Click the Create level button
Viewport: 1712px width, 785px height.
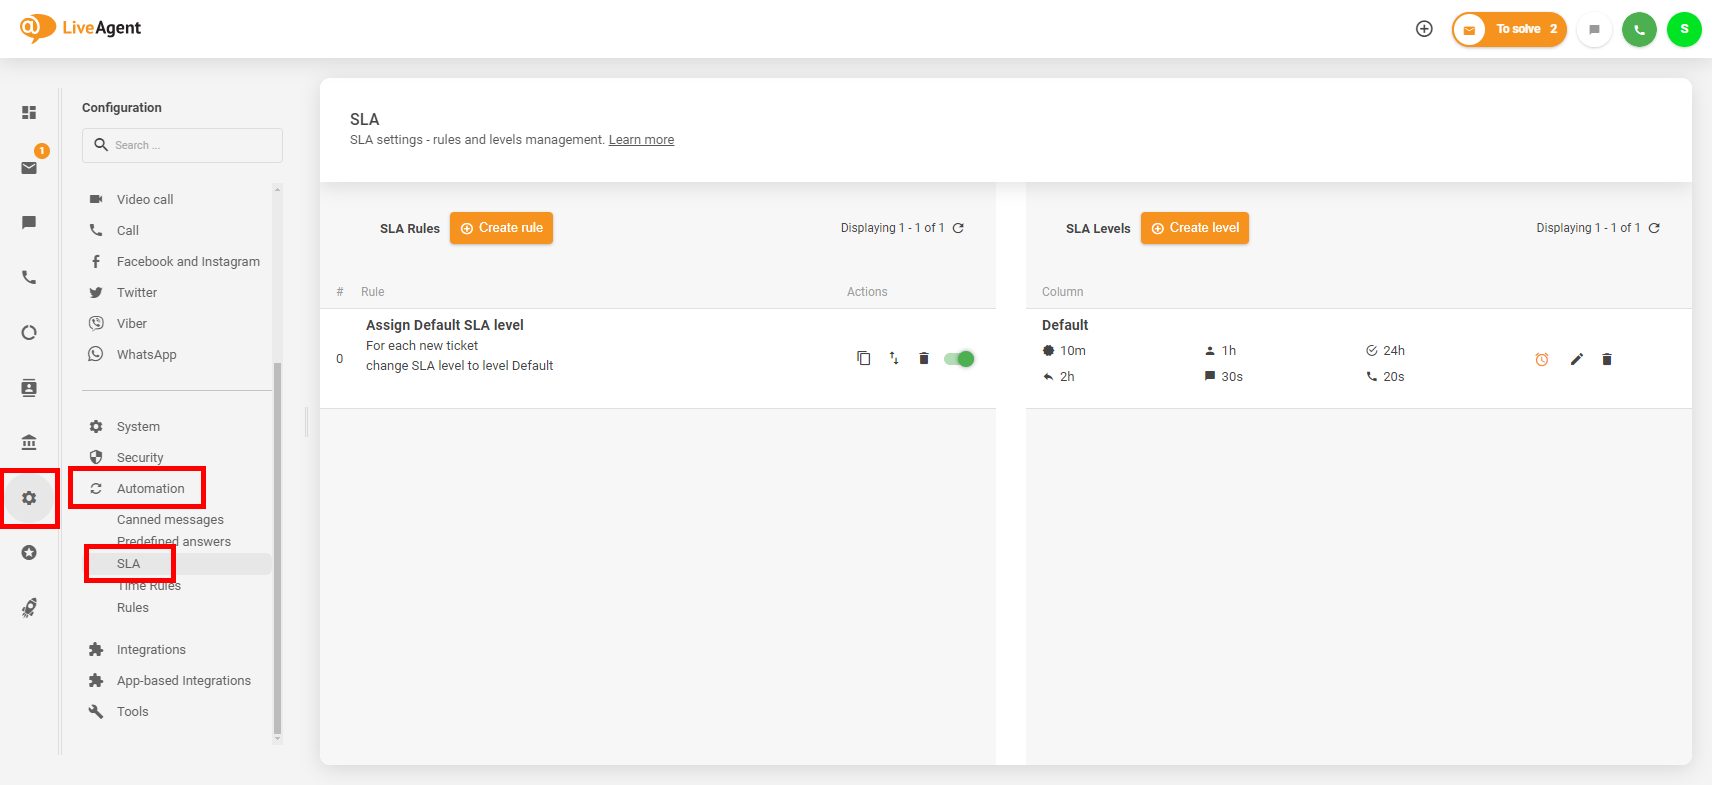pyautogui.click(x=1194, y=228)
